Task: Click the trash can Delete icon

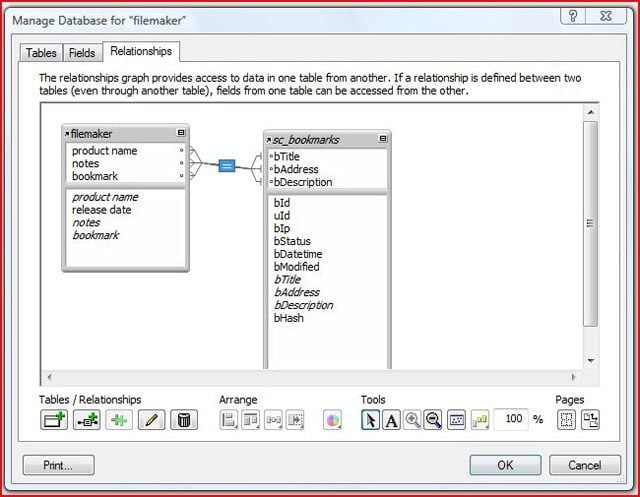Action: pyautogui.click(x=184, y=419)
